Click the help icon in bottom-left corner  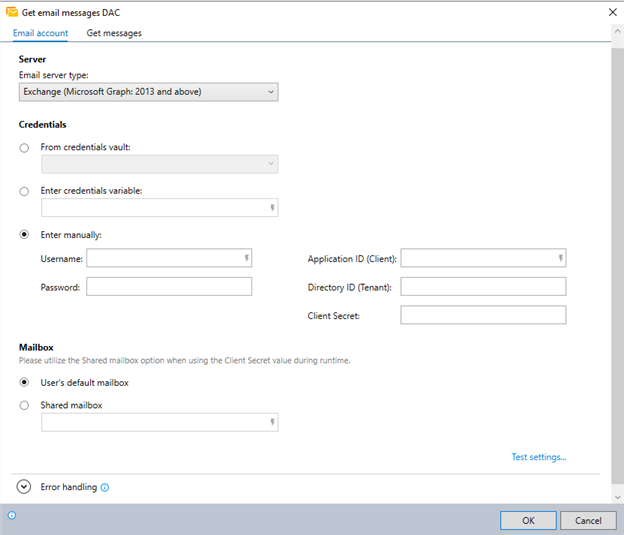pyautogui.click(x=11, y=516)
